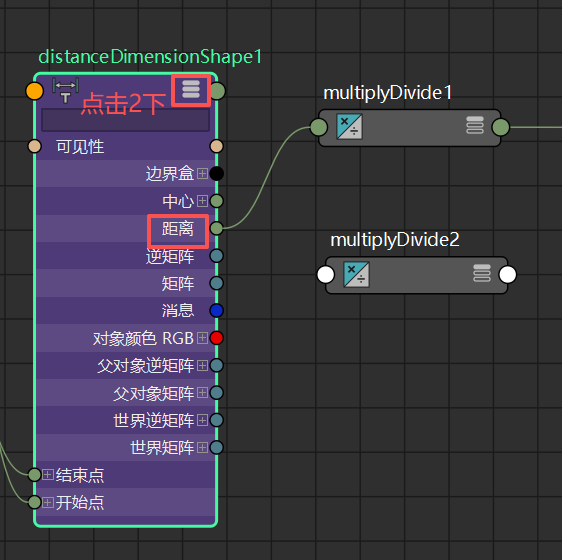Toggle multiplyDivide2 node view mode
Viewport: 562px width, 560px height.
[x=482, y=273]
